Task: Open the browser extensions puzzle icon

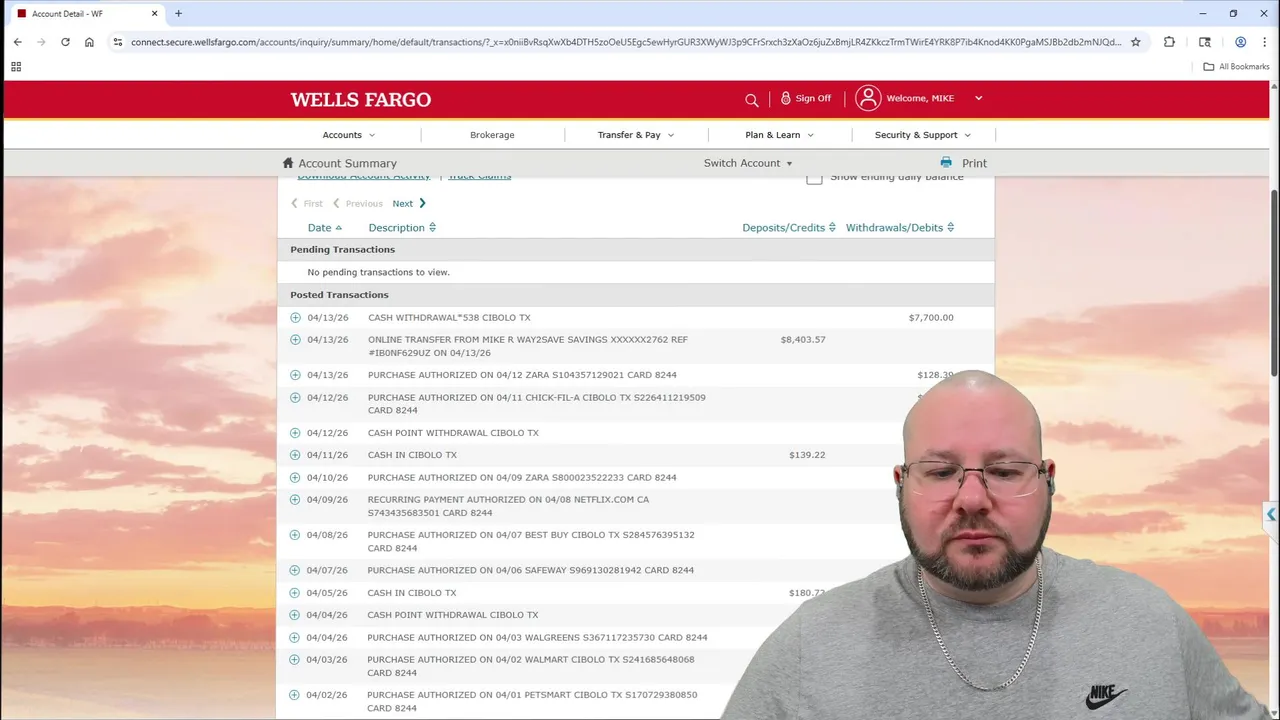Action: [x=1169, y=42]
